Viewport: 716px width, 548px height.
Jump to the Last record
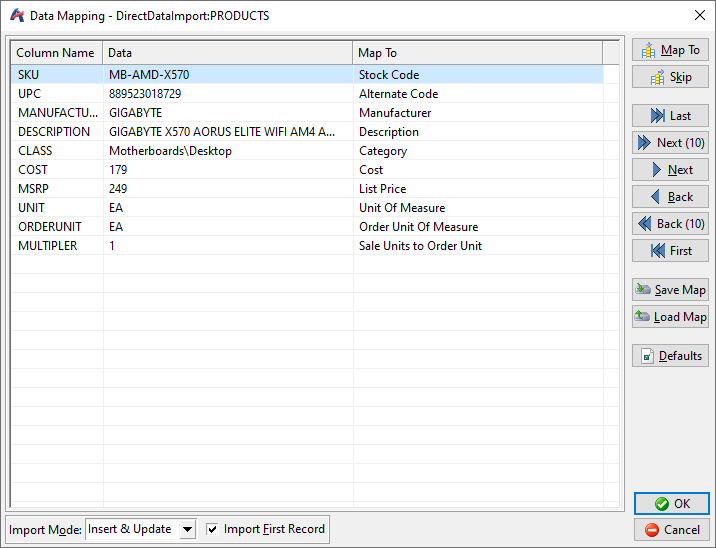tap(670, 116)
